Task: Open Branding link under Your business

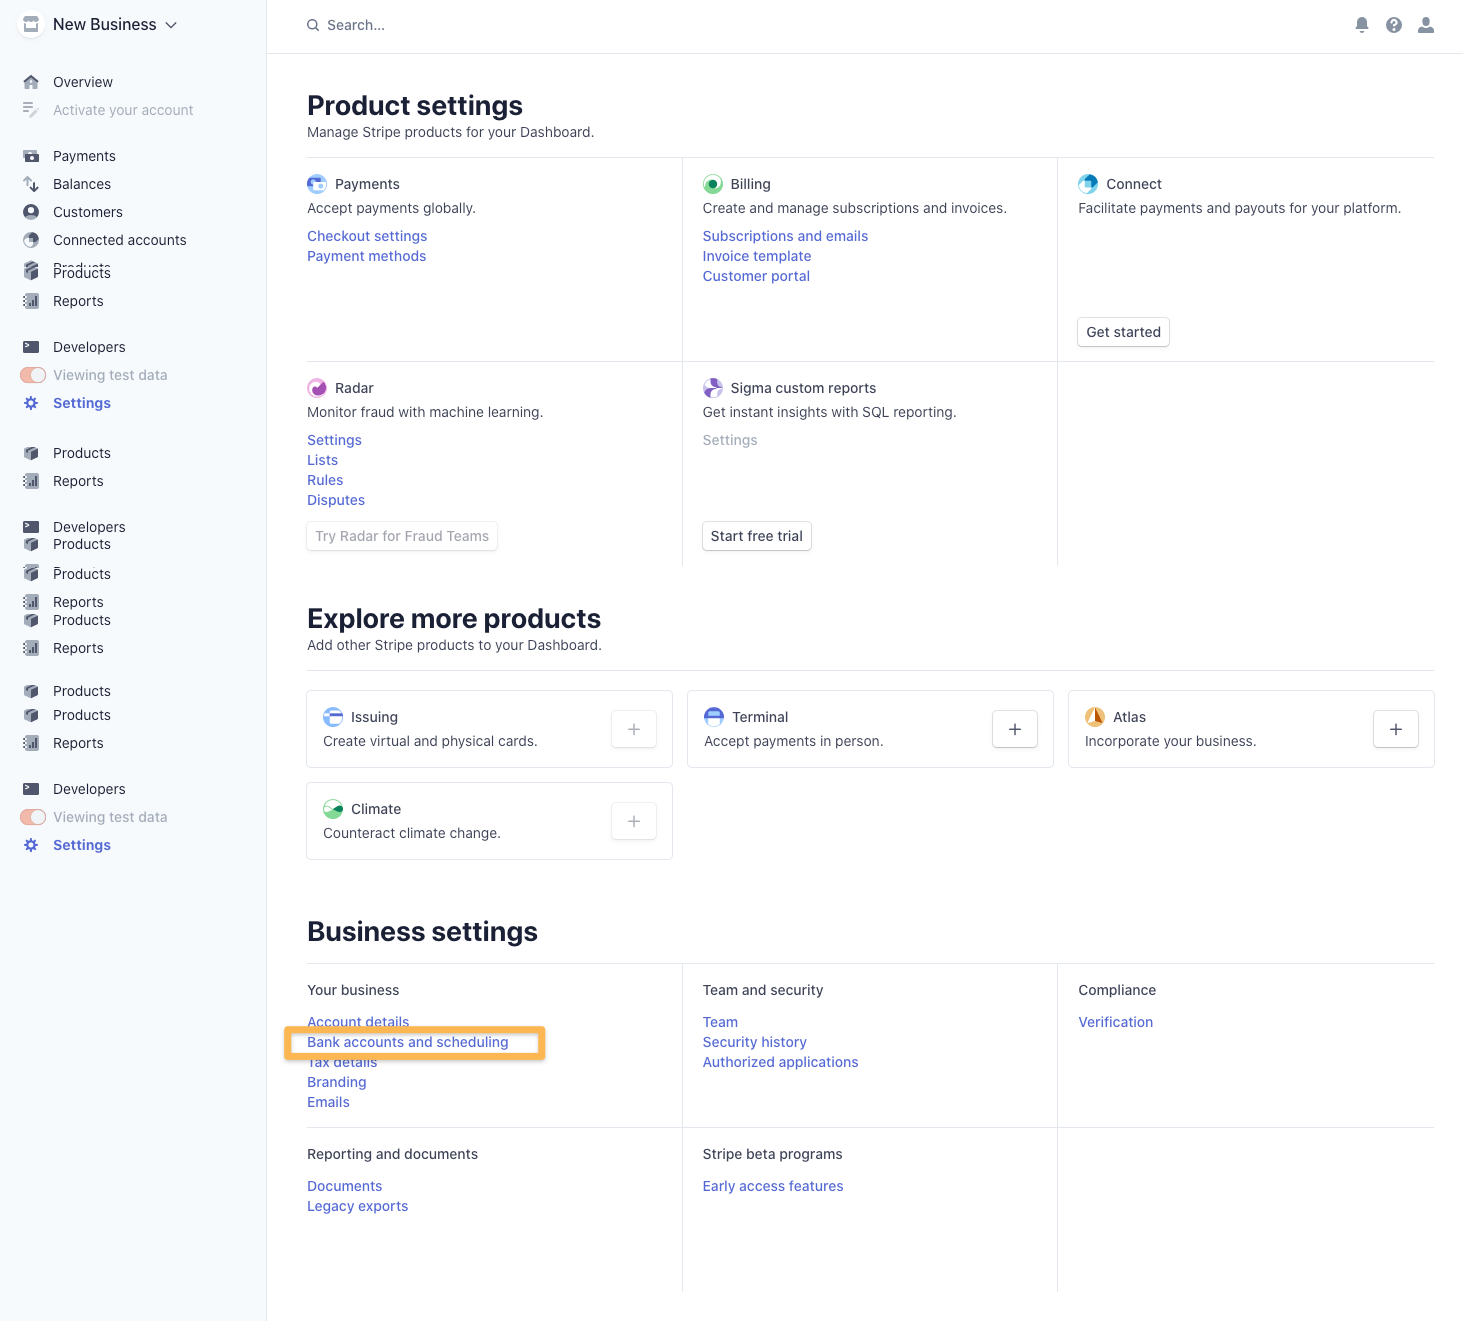Action: 337,1082
